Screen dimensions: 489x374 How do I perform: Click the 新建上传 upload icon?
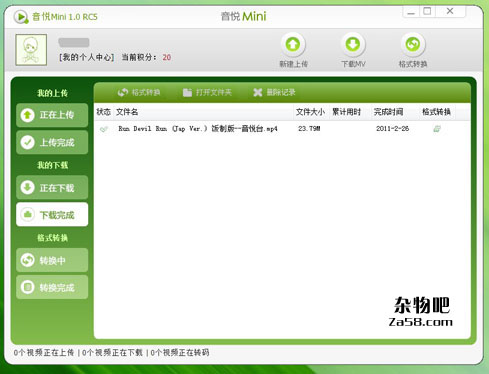293,44
